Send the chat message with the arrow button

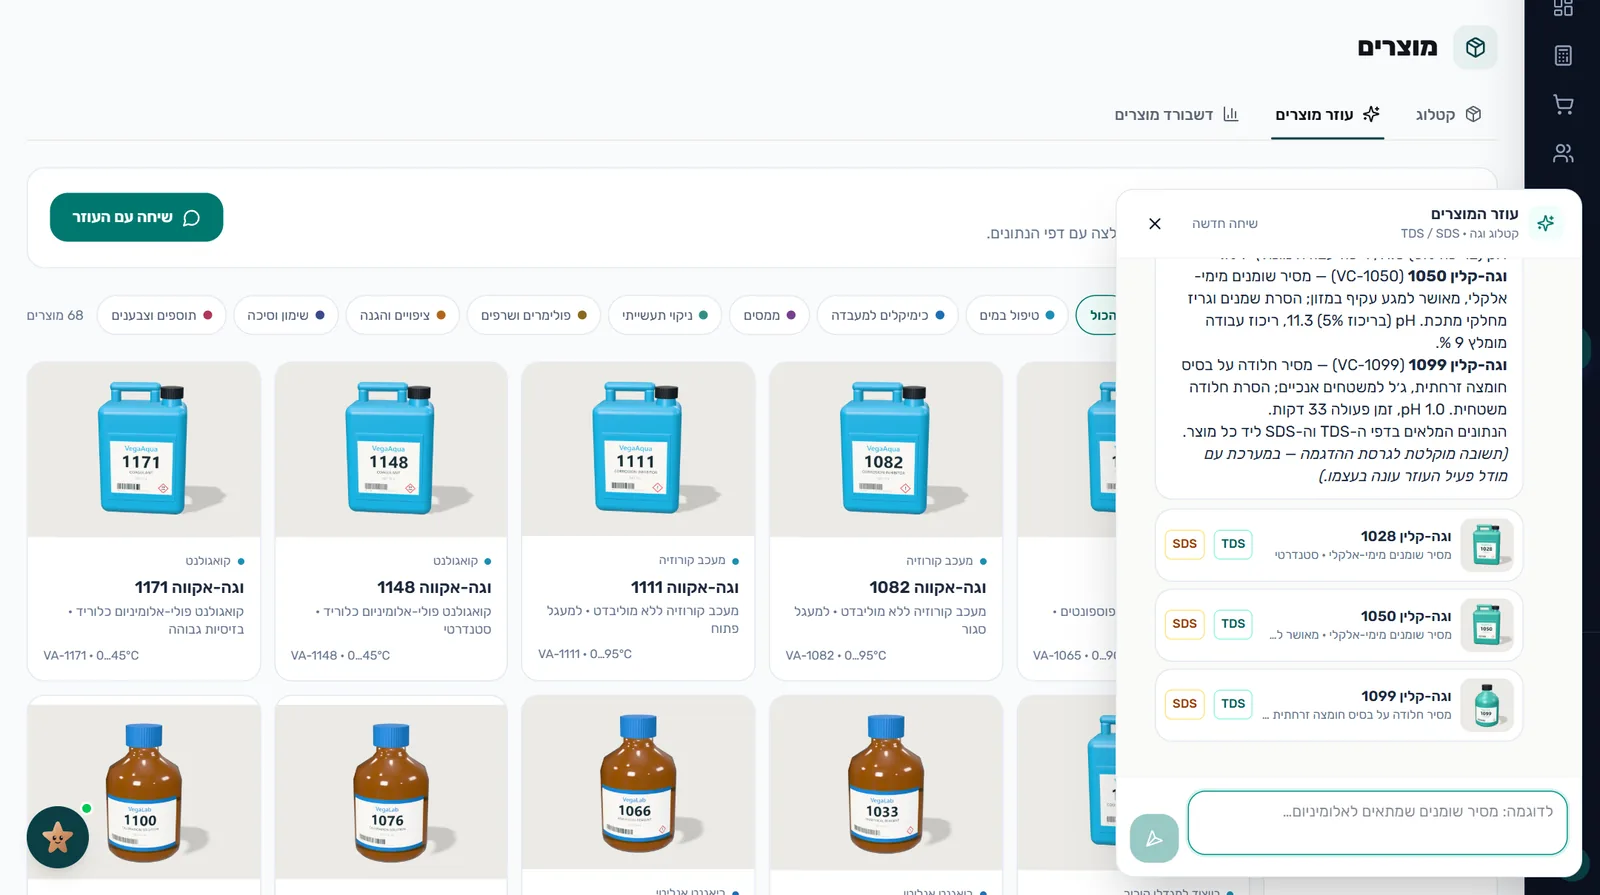tap(1154, 838)
